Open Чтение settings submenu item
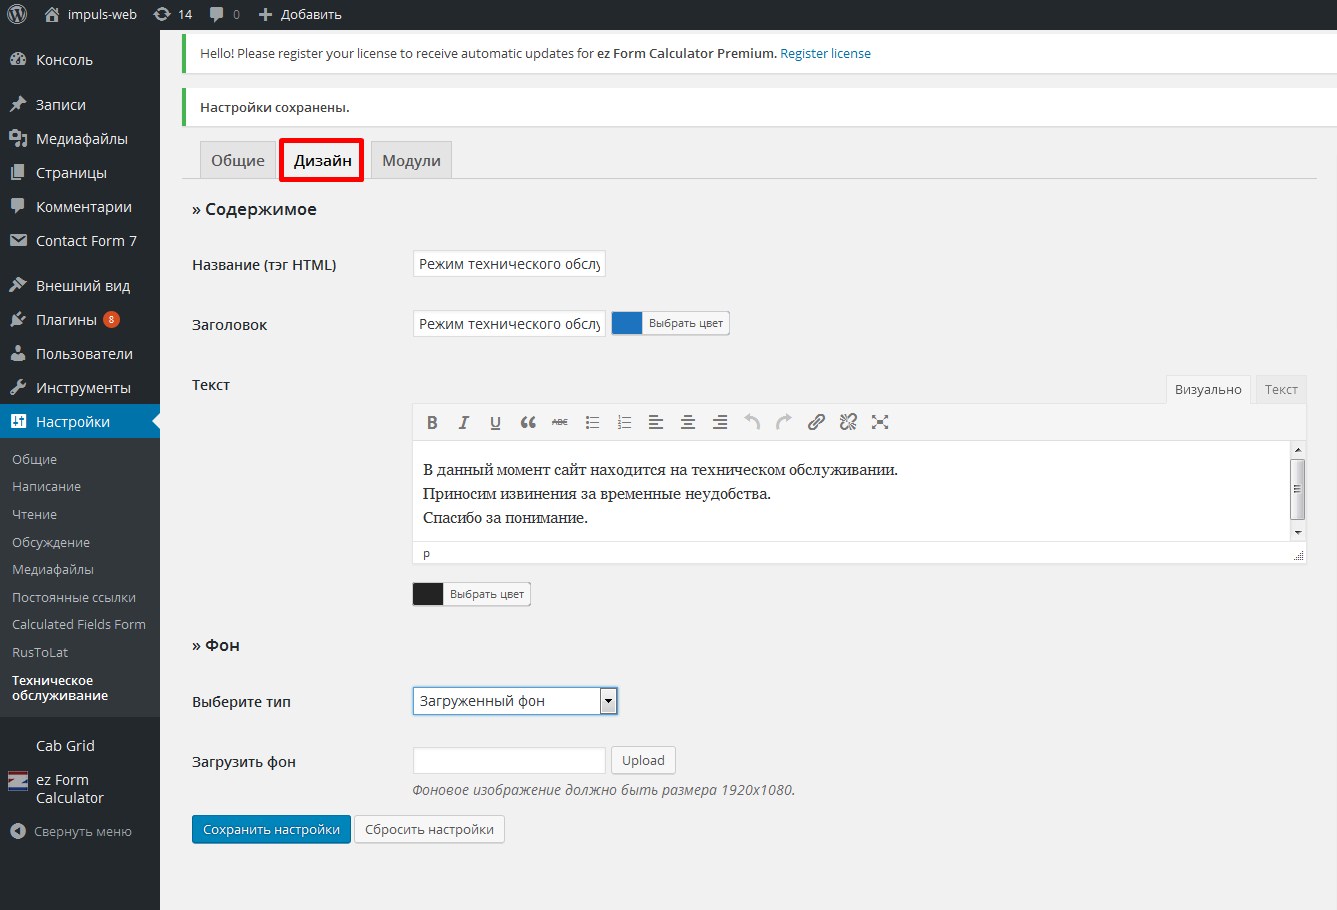1337x910 pixels. point(35,515)
